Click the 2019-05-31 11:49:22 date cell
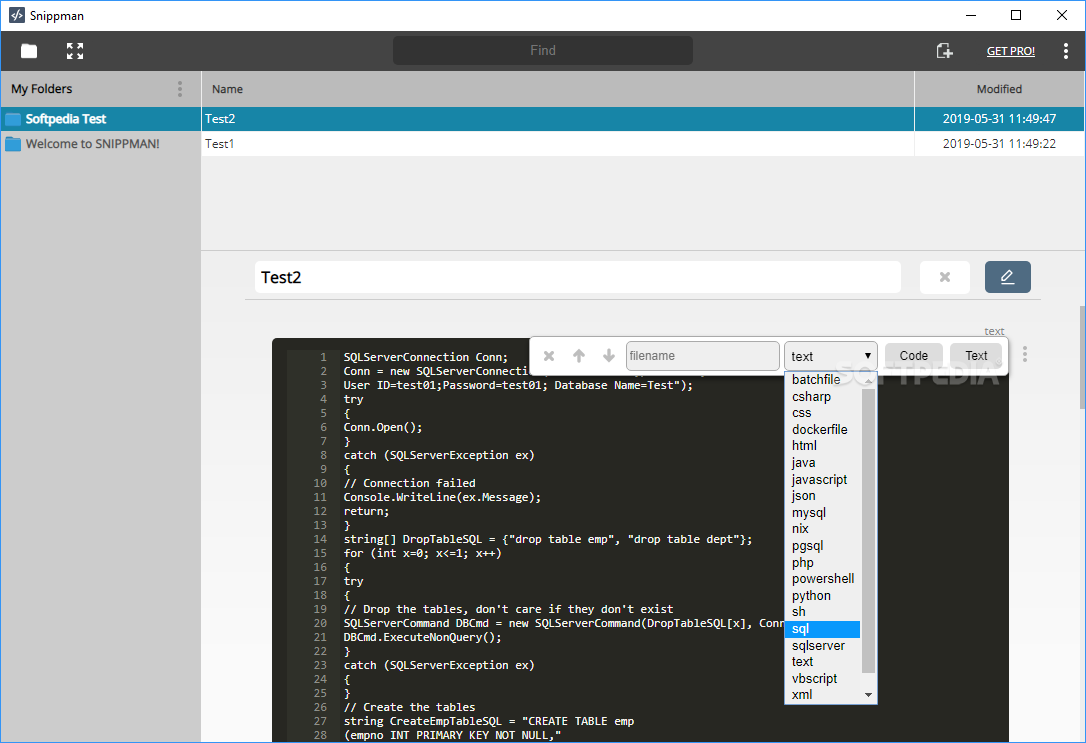The height and width of the screenshot is (743, 1086). (x=999, y=143)
